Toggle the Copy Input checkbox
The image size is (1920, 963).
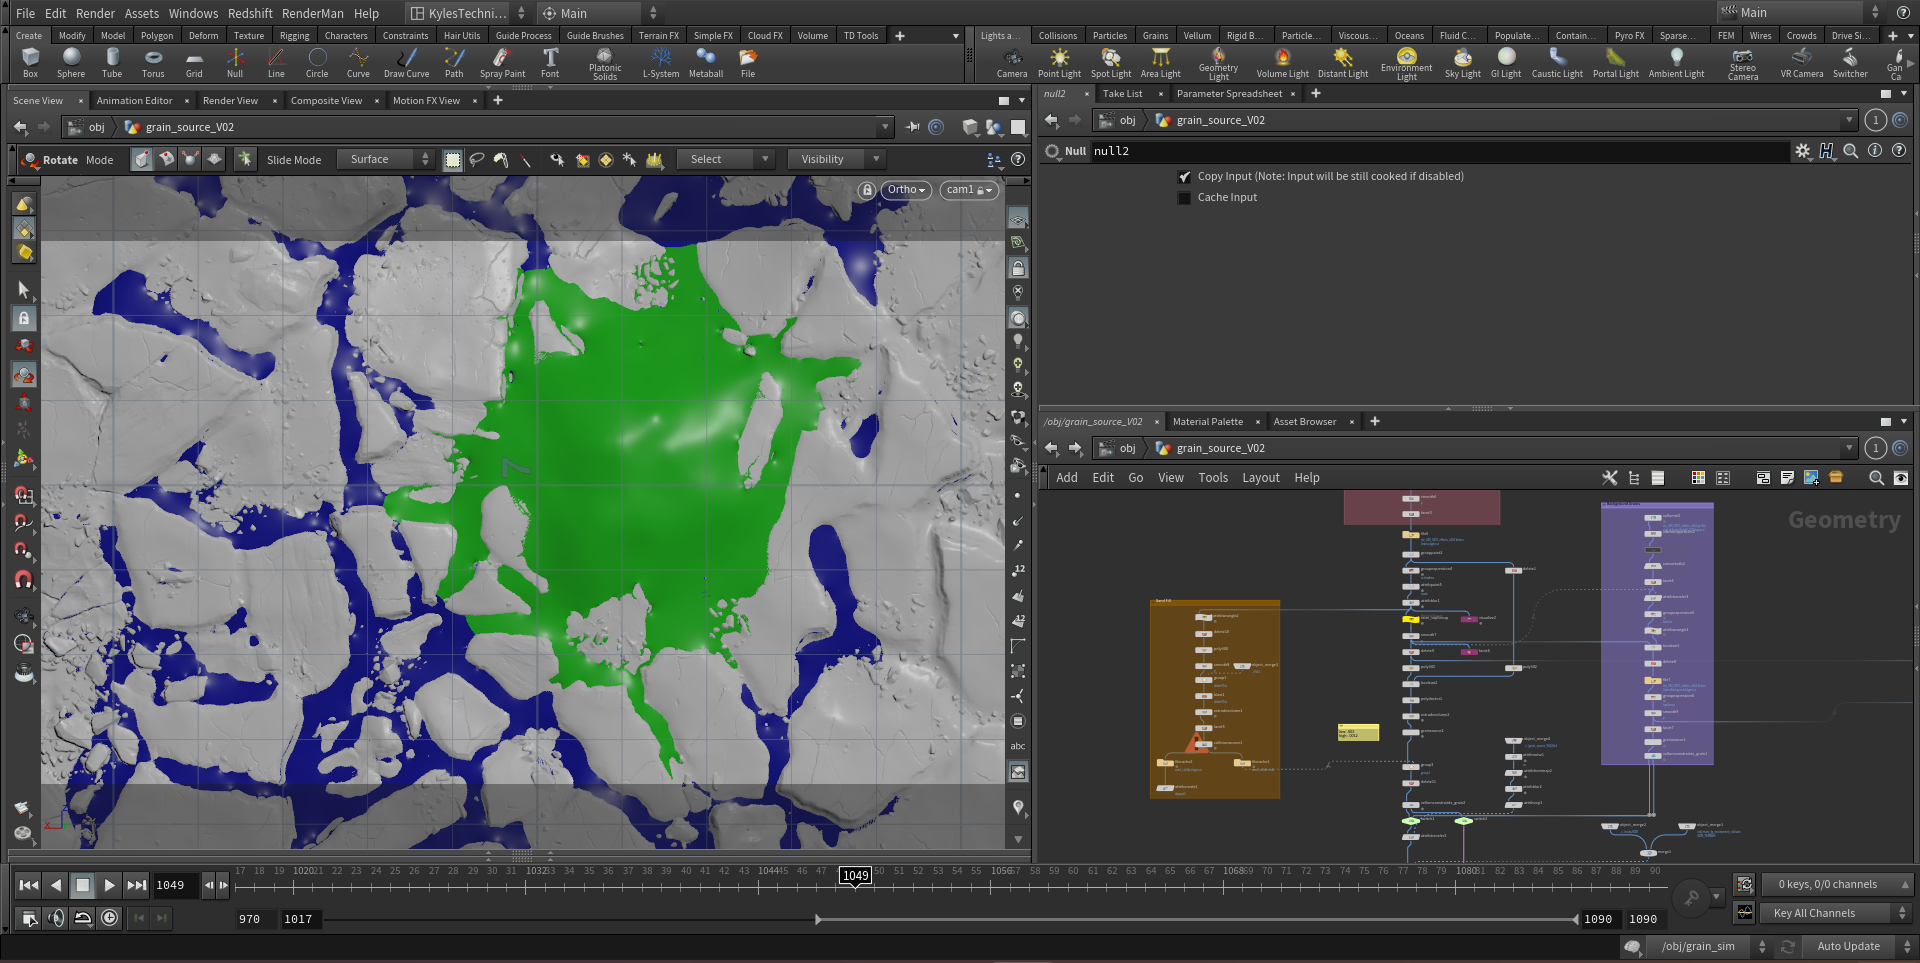1185,177
